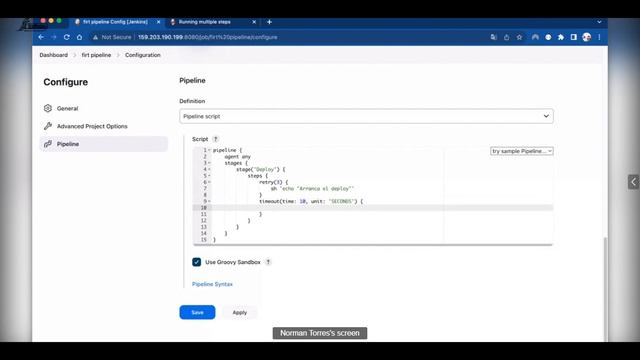Click the General sidebar item label
The image size is (640, 360).
click(67, 109)
